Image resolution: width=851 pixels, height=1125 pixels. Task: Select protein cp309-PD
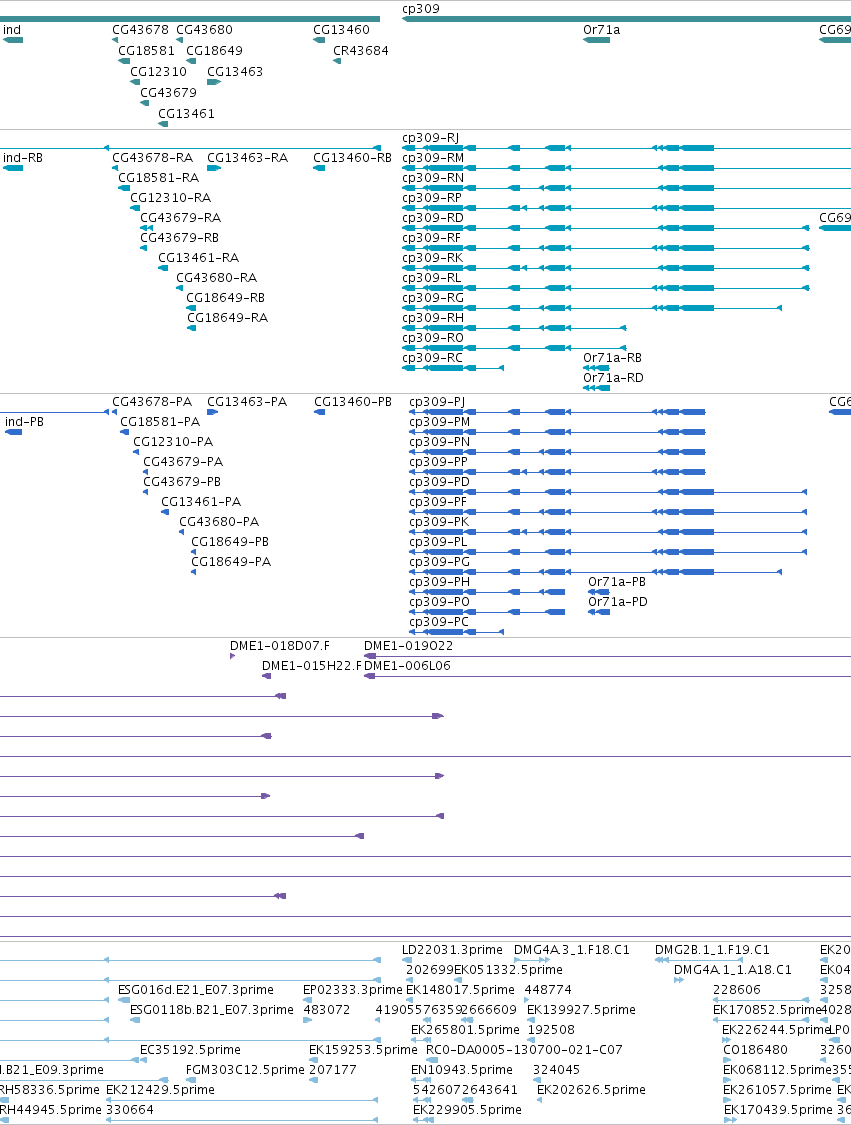tap(439, 481)
